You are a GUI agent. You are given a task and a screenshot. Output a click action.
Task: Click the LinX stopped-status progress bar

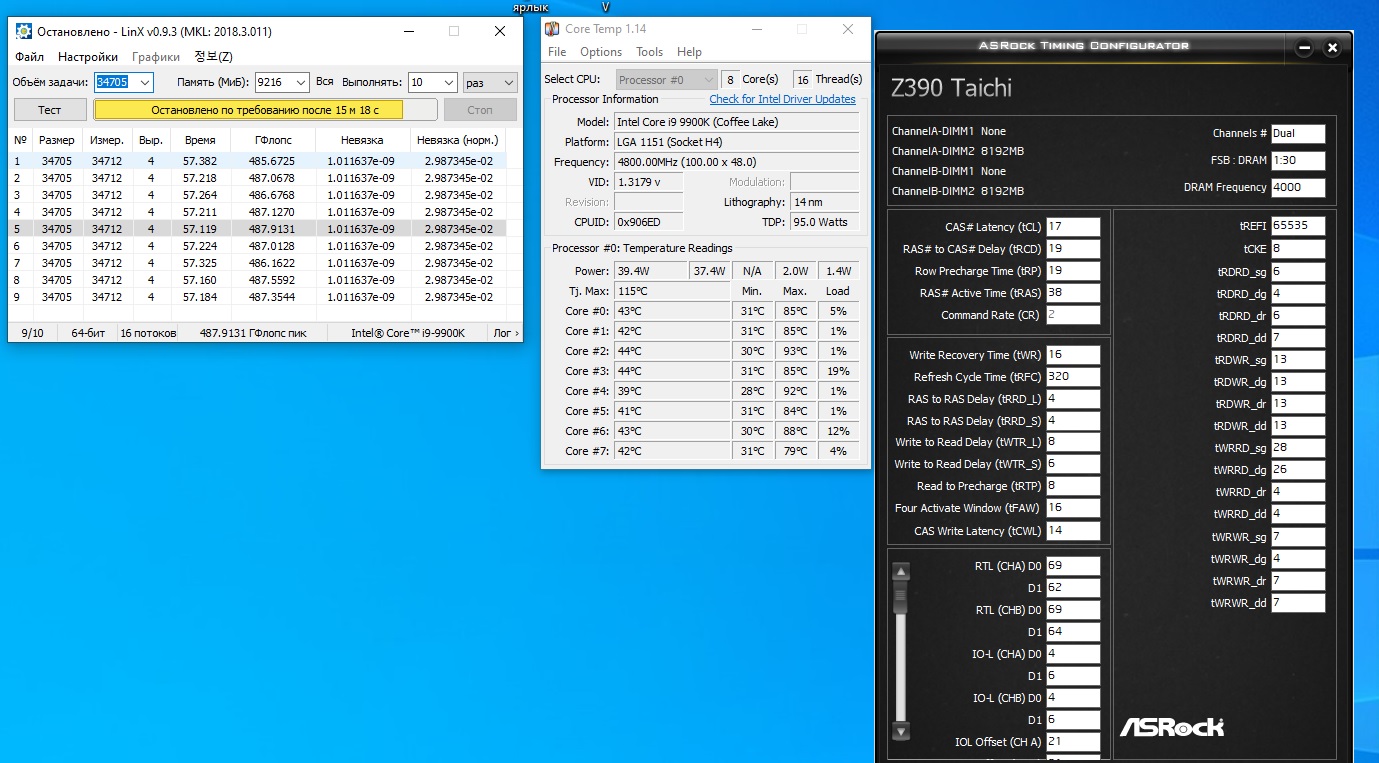point(265,110)
